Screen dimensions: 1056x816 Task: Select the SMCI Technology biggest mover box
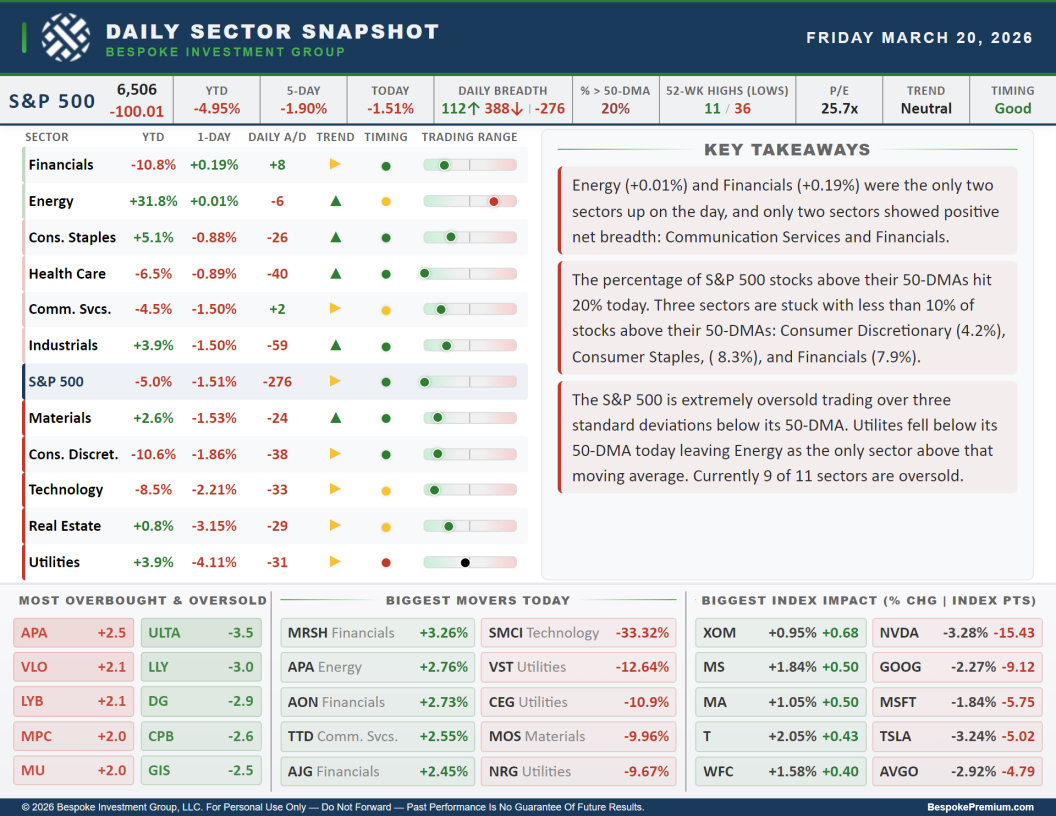click(579, 633)
